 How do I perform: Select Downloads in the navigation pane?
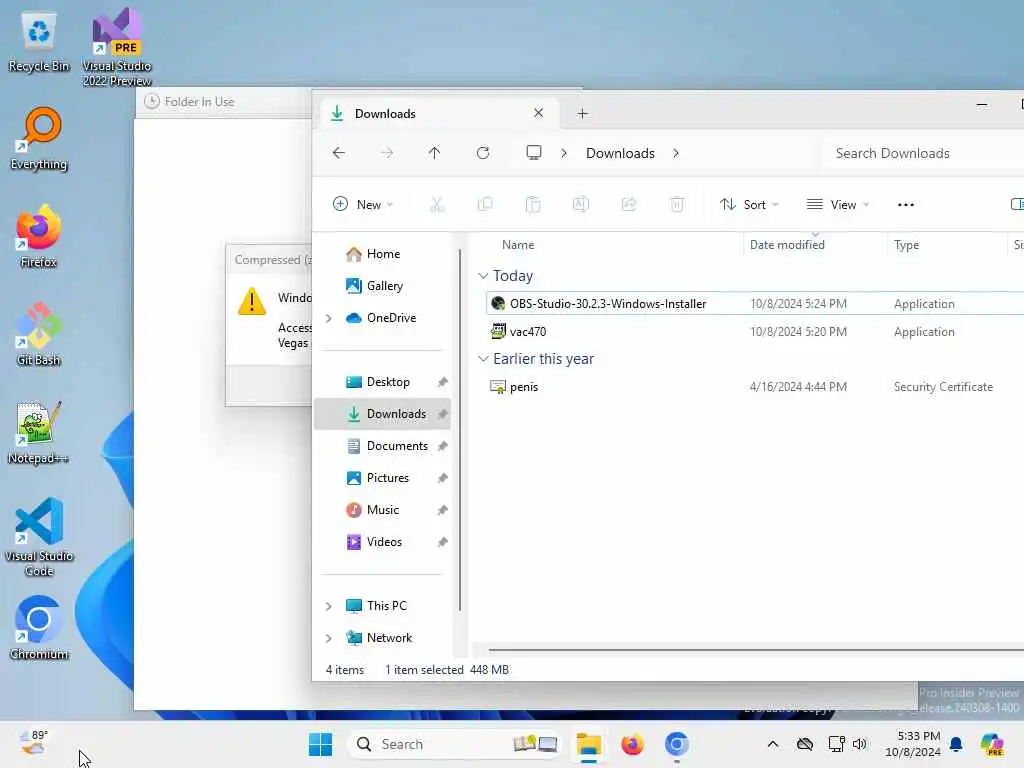tap(383, 414)
